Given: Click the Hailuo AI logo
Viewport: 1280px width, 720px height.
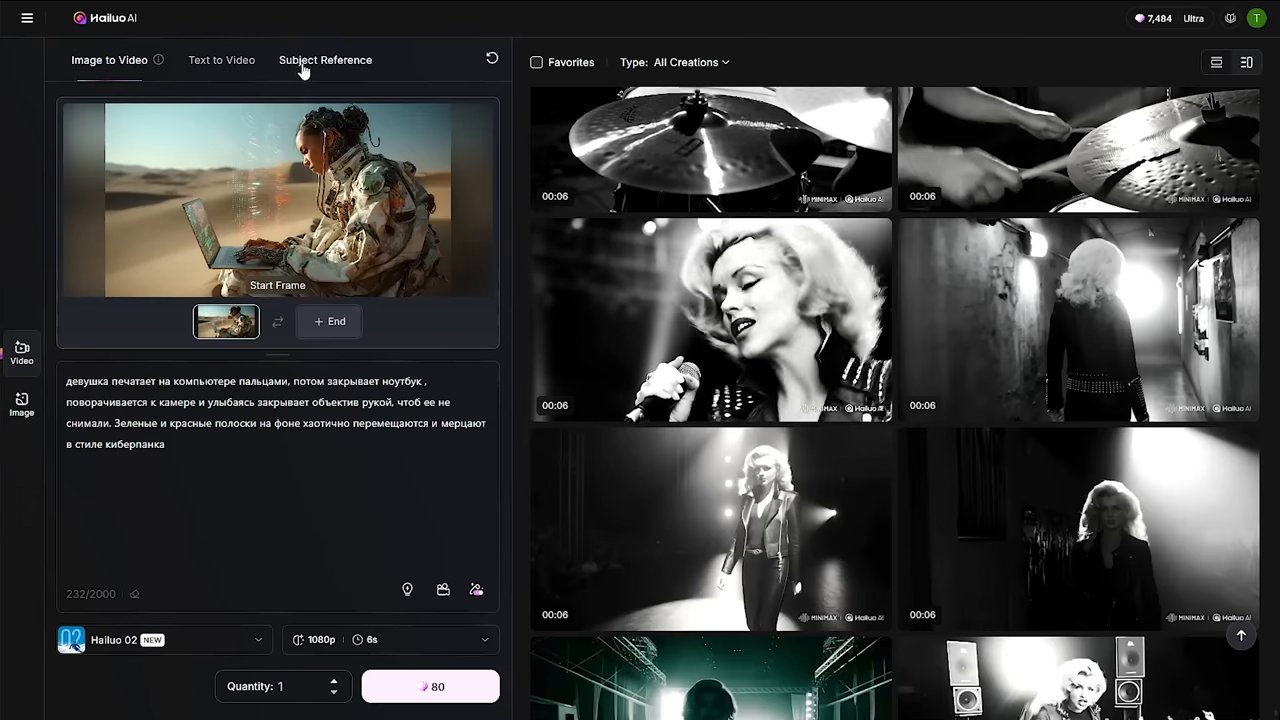Looking at the screenshot, I should pos(105,18).
